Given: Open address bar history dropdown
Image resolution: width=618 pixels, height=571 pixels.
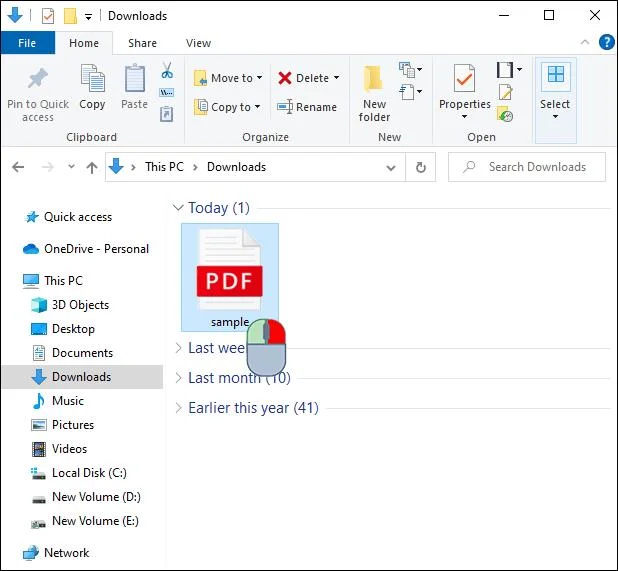Looking at the screenshot, I should (x=391, y=167).
